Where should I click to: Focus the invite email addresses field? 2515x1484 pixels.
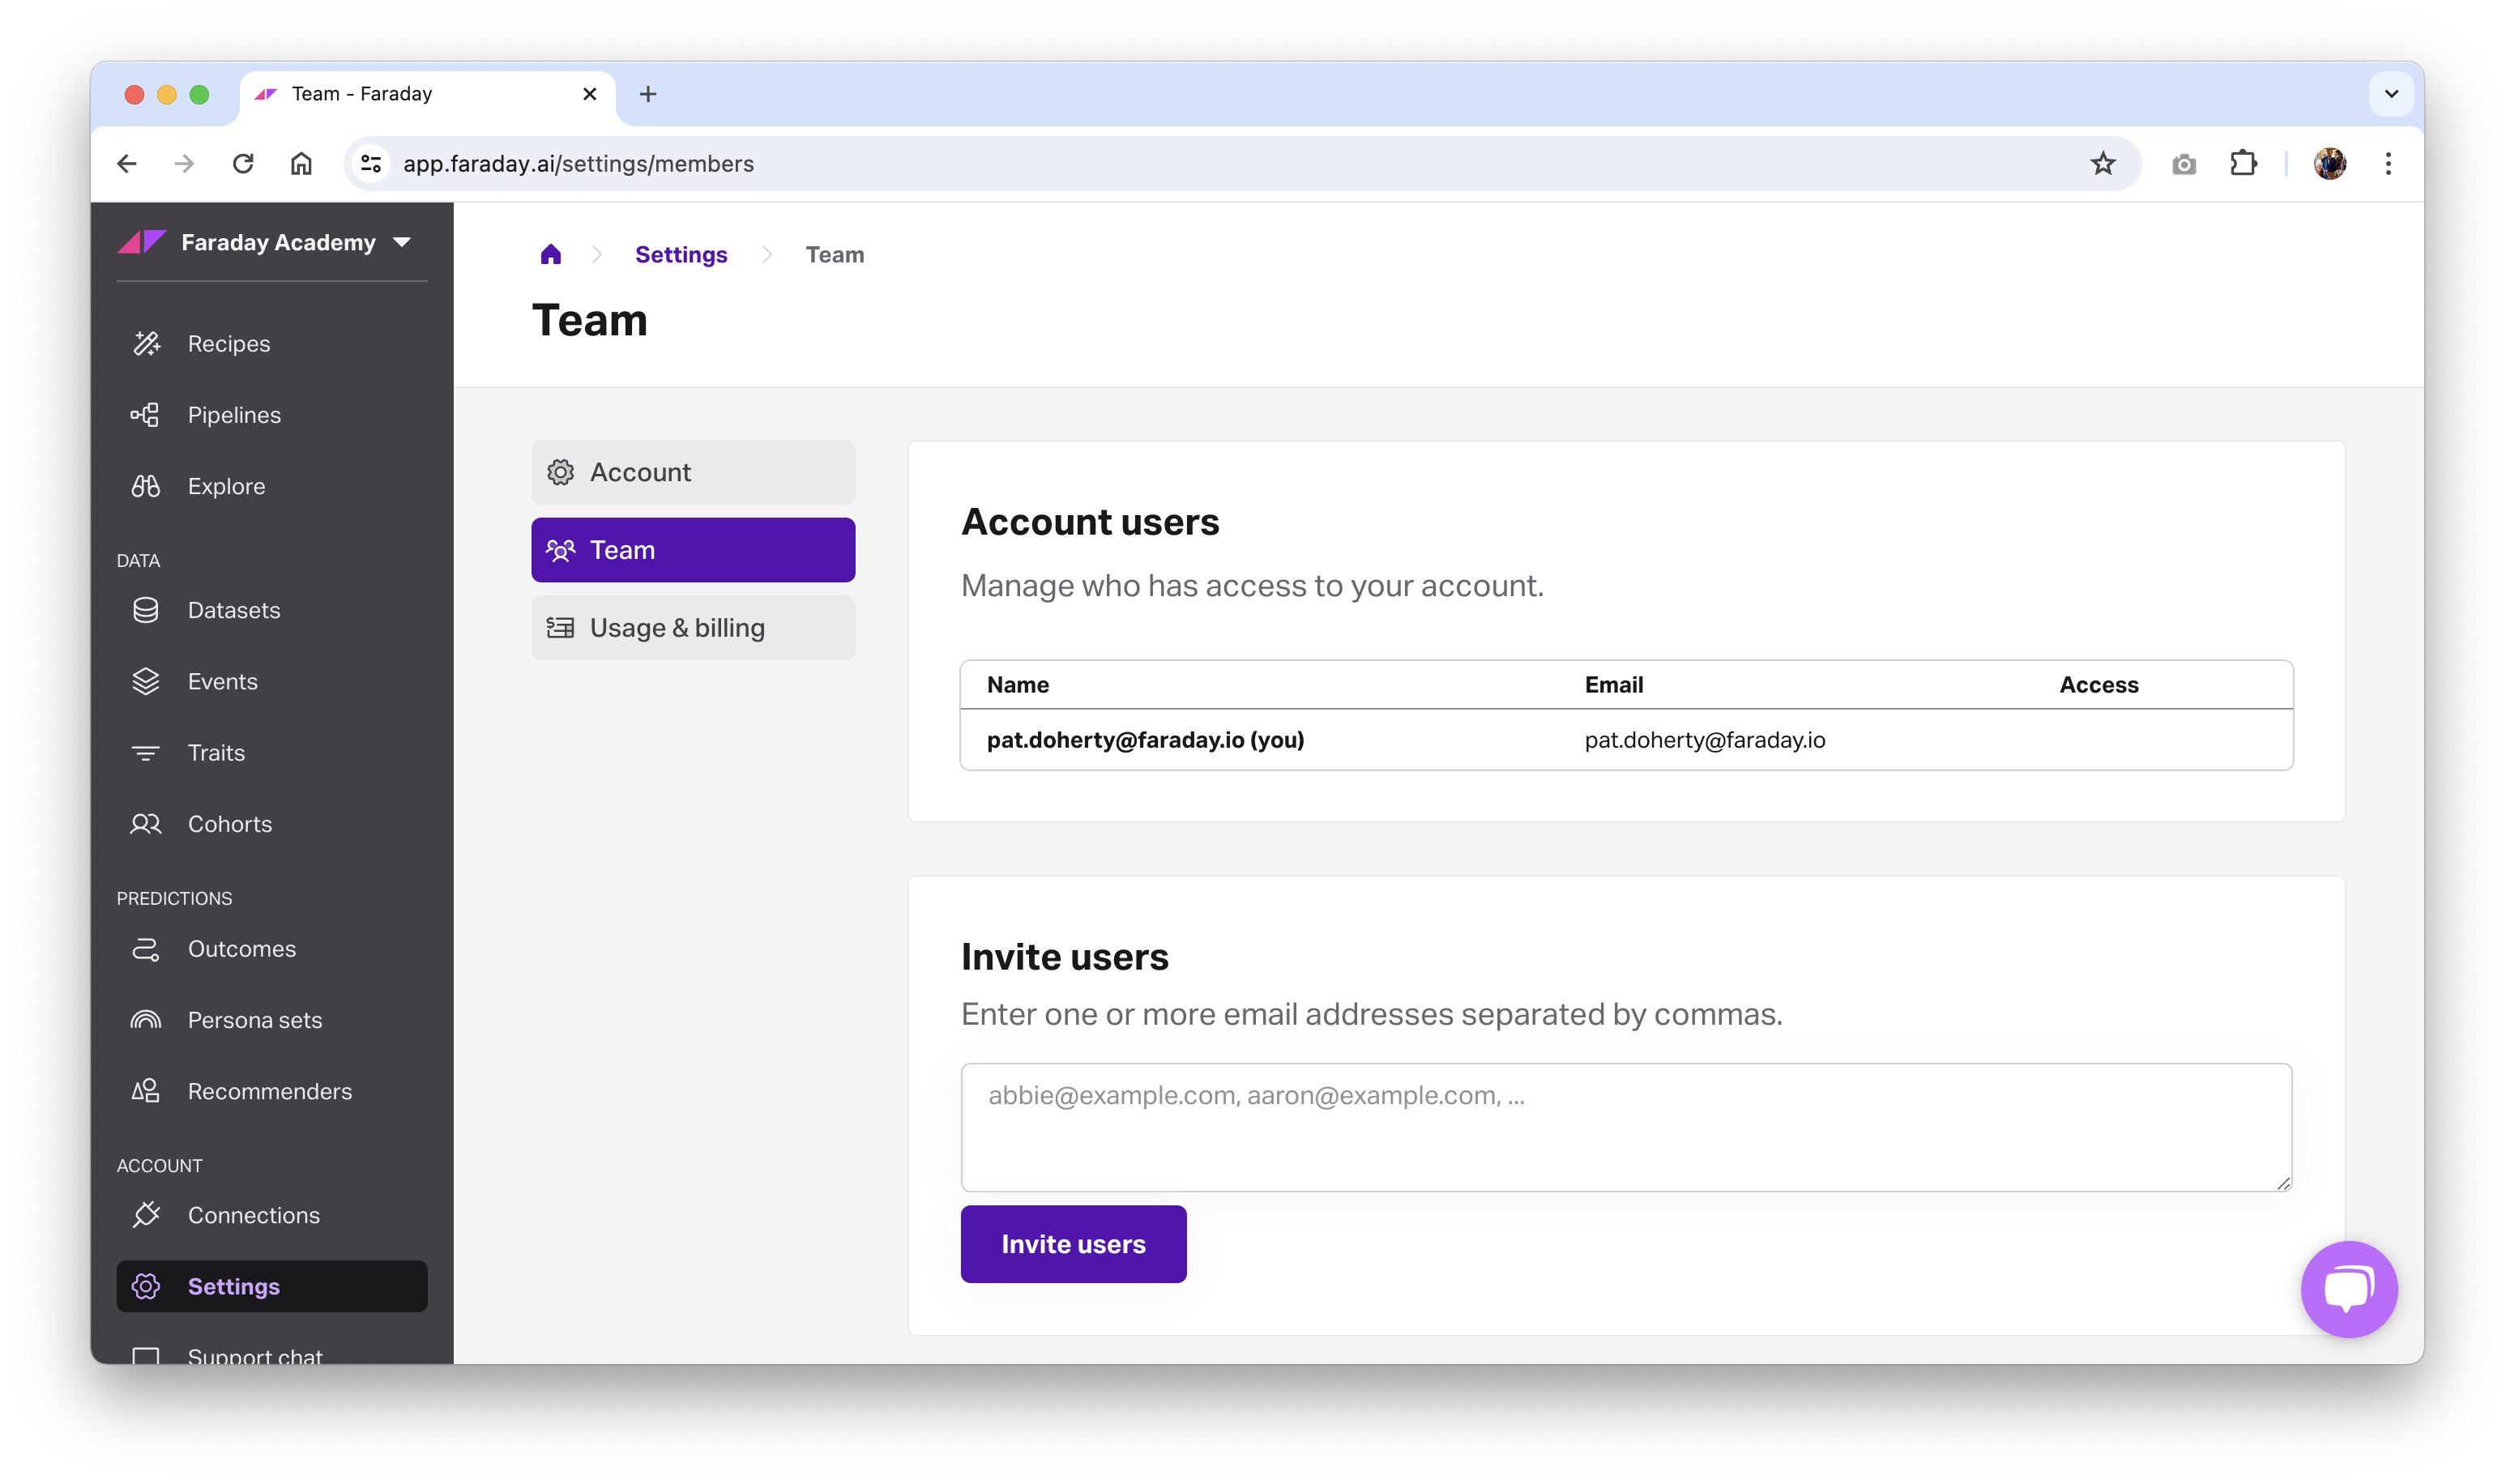1625,1126
